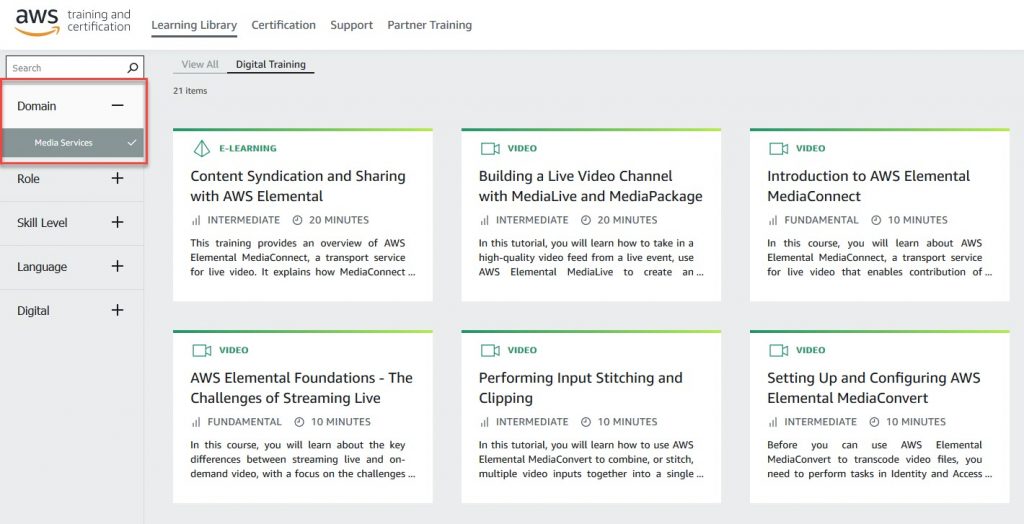1024x524 pixels.
Task: Click video icon on Introduction to AWS Elemental MediaConnect card
Action: coord(778,148)
